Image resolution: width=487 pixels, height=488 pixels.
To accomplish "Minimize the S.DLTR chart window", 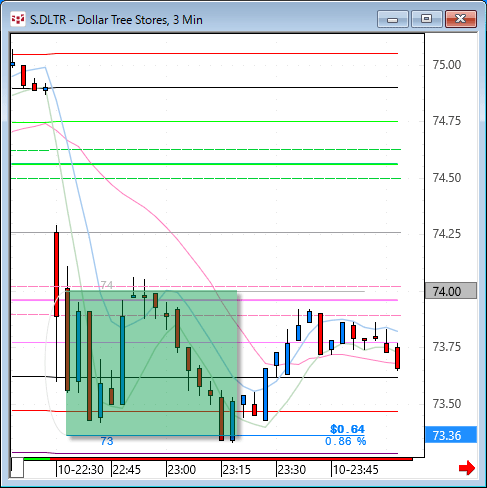I will [393, 19].
